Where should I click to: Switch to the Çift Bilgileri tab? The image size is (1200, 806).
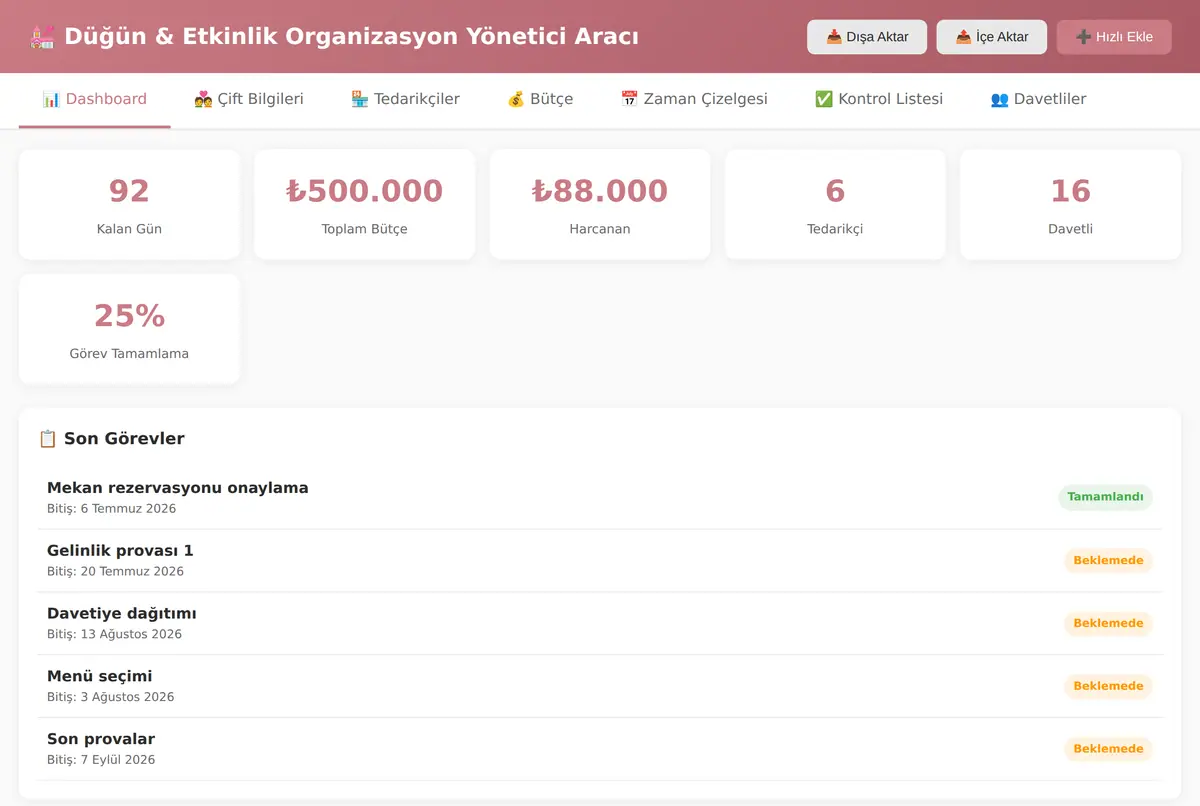coord(248,99)
